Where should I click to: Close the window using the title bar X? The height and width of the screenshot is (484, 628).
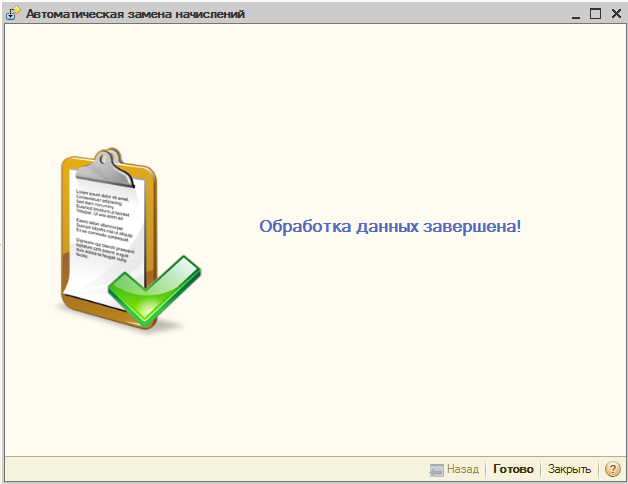(614, 14)
